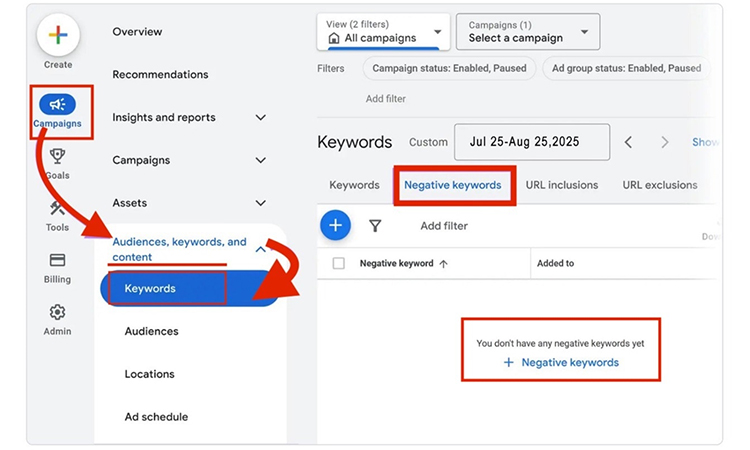Expand the Campaigns menu section
Screen dimensions: 750x450
(261, 160)
